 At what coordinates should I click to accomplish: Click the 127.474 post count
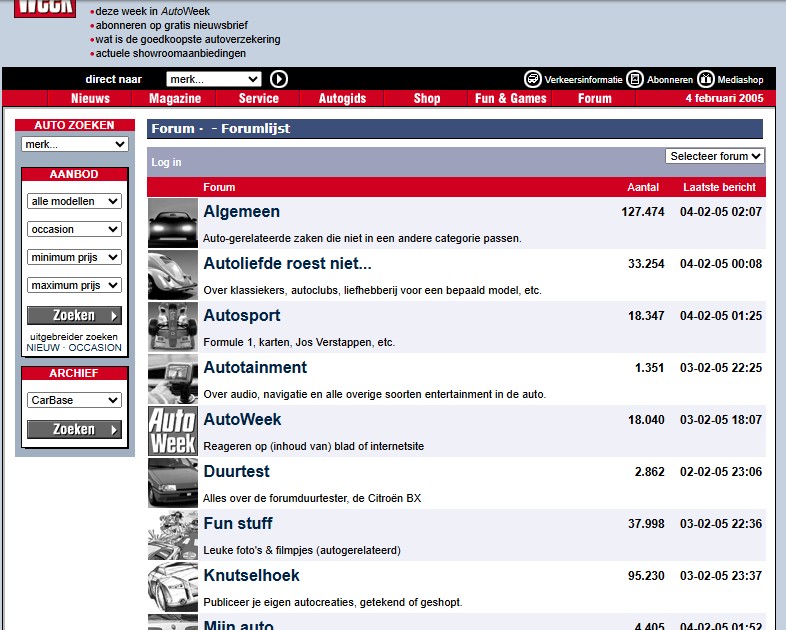[643, 212]
